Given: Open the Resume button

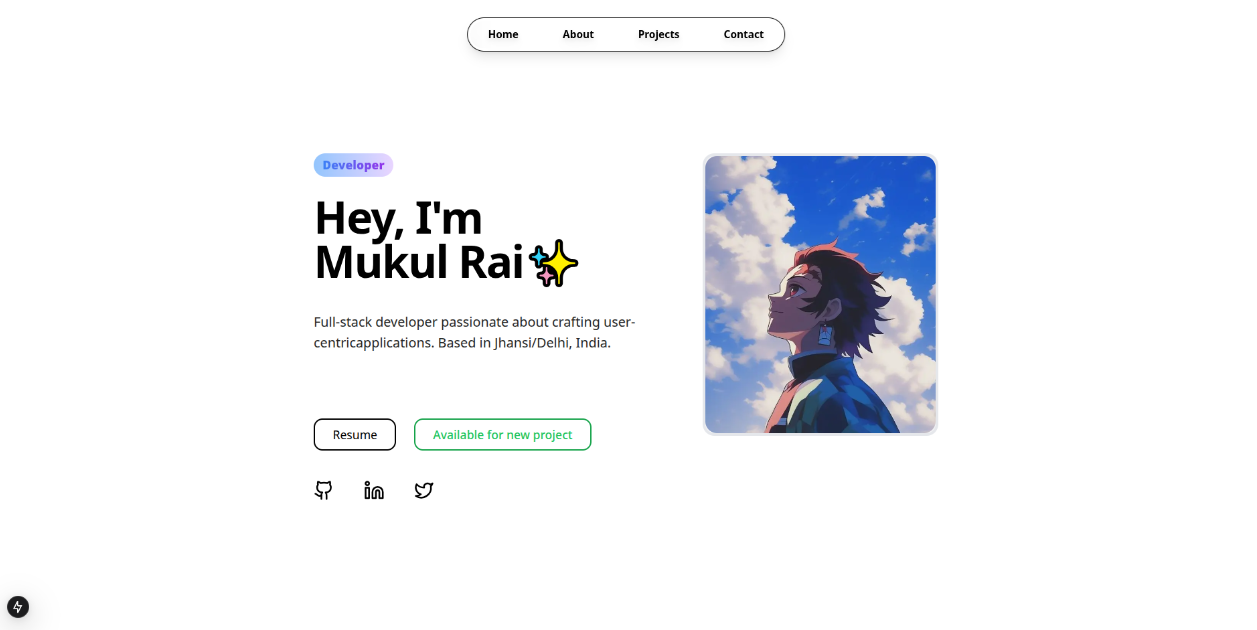Looking at the screenshot, I should (x=355, y=434).
